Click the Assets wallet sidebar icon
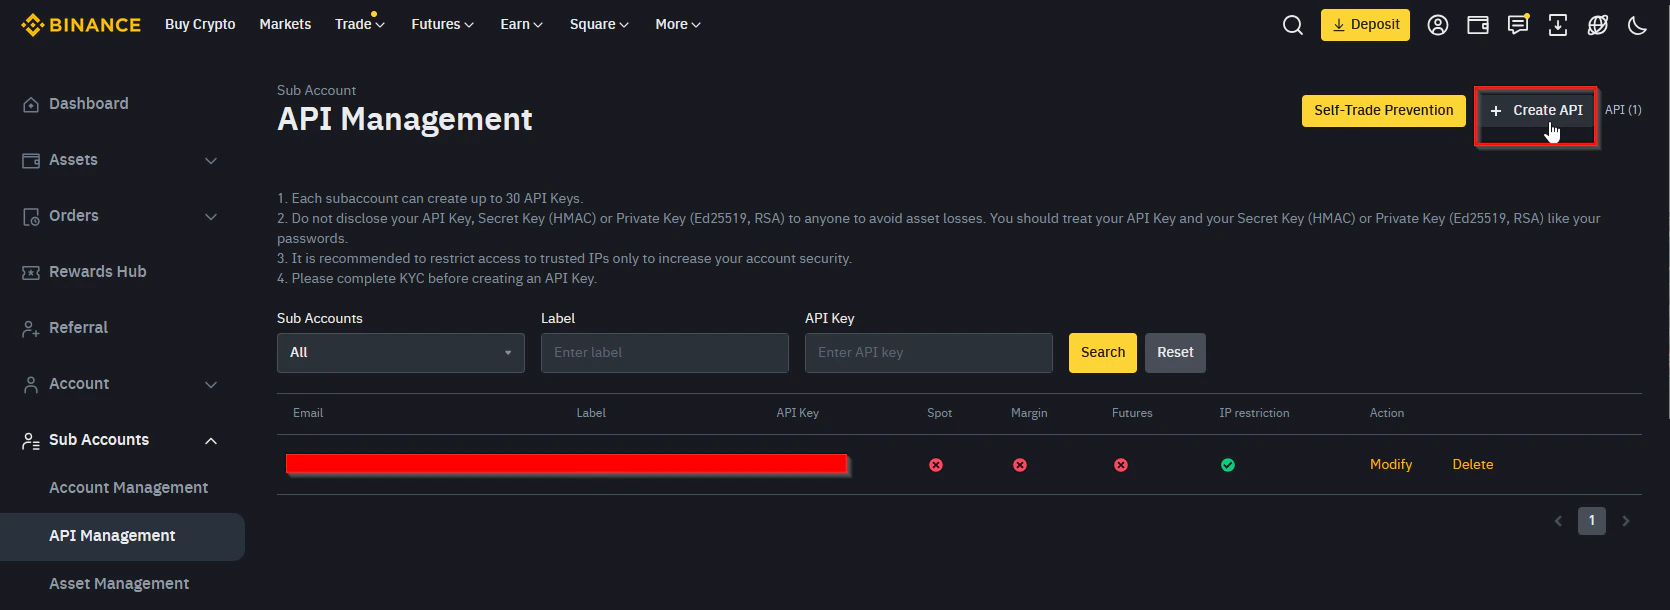The height and width of the screenshot is (610, 1670). pos(31,160)
